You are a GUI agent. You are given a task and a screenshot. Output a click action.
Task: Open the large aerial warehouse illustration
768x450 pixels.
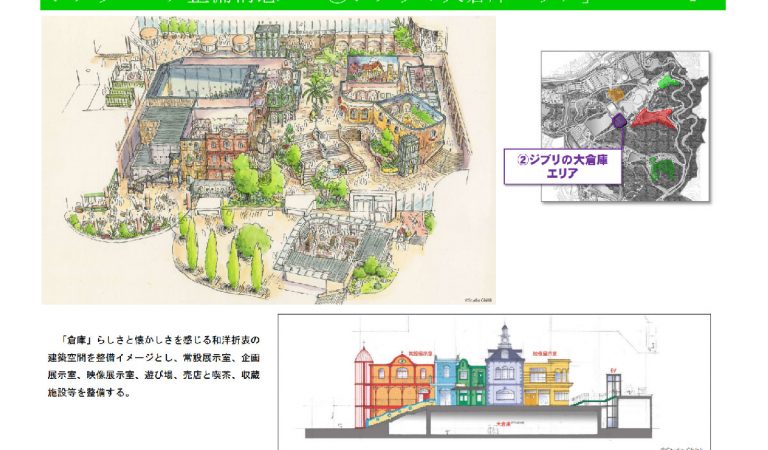268,160
